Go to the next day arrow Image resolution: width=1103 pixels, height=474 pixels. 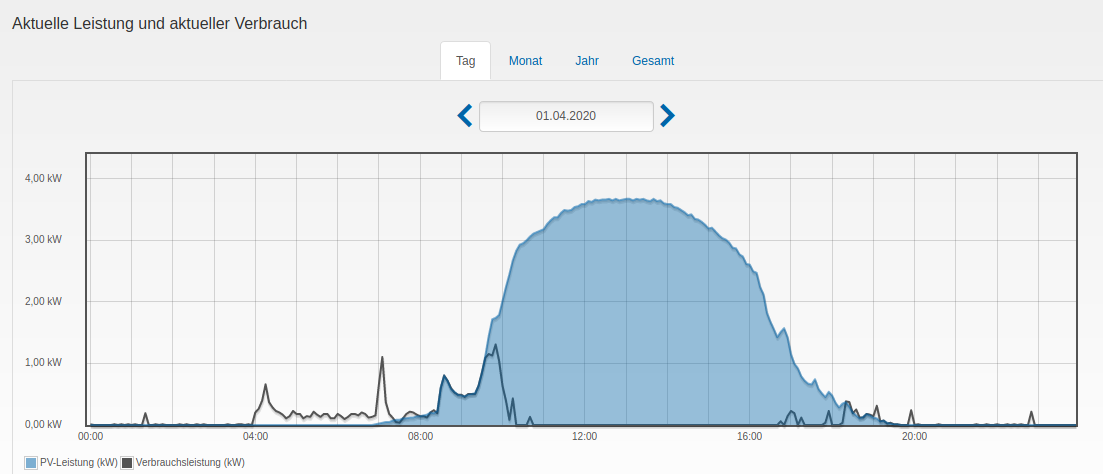[667, 115]
